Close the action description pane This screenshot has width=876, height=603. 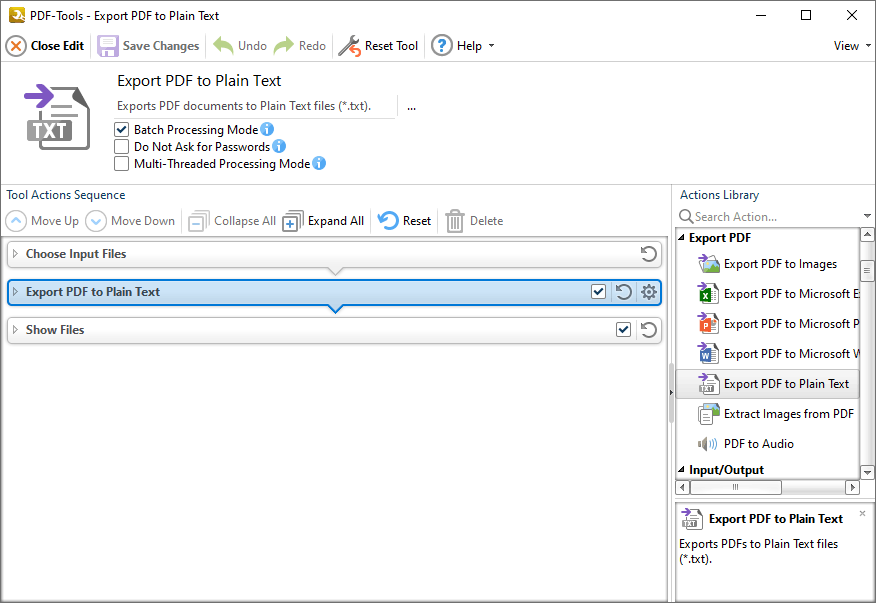click(x=863, y=514)
